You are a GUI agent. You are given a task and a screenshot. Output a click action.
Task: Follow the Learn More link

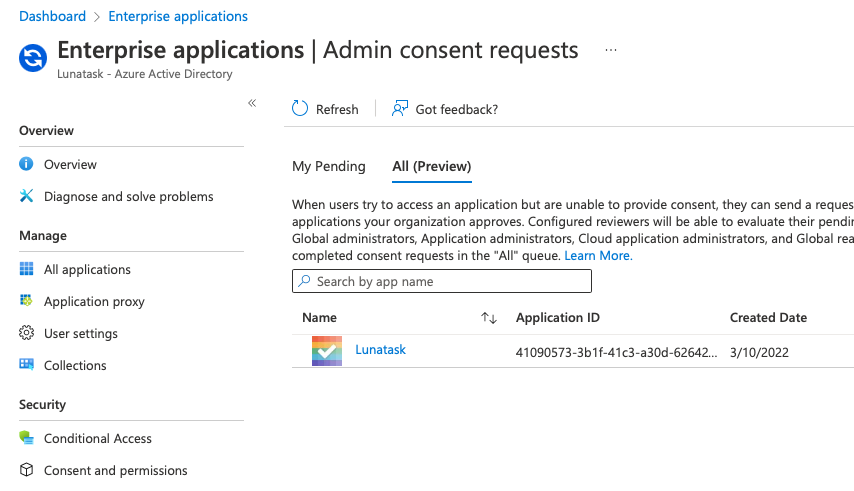click(598, 256)
